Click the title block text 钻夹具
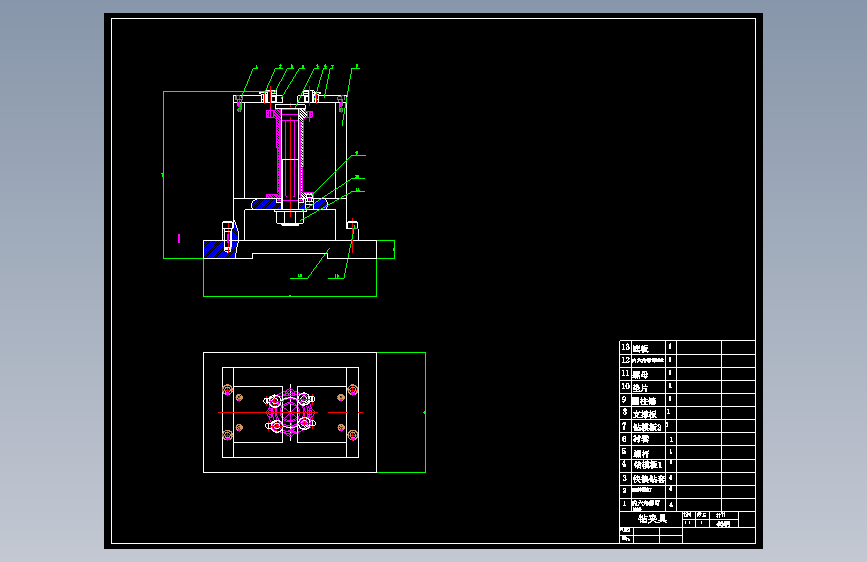This screenshot has width=867, height=562. click(652, 519)
